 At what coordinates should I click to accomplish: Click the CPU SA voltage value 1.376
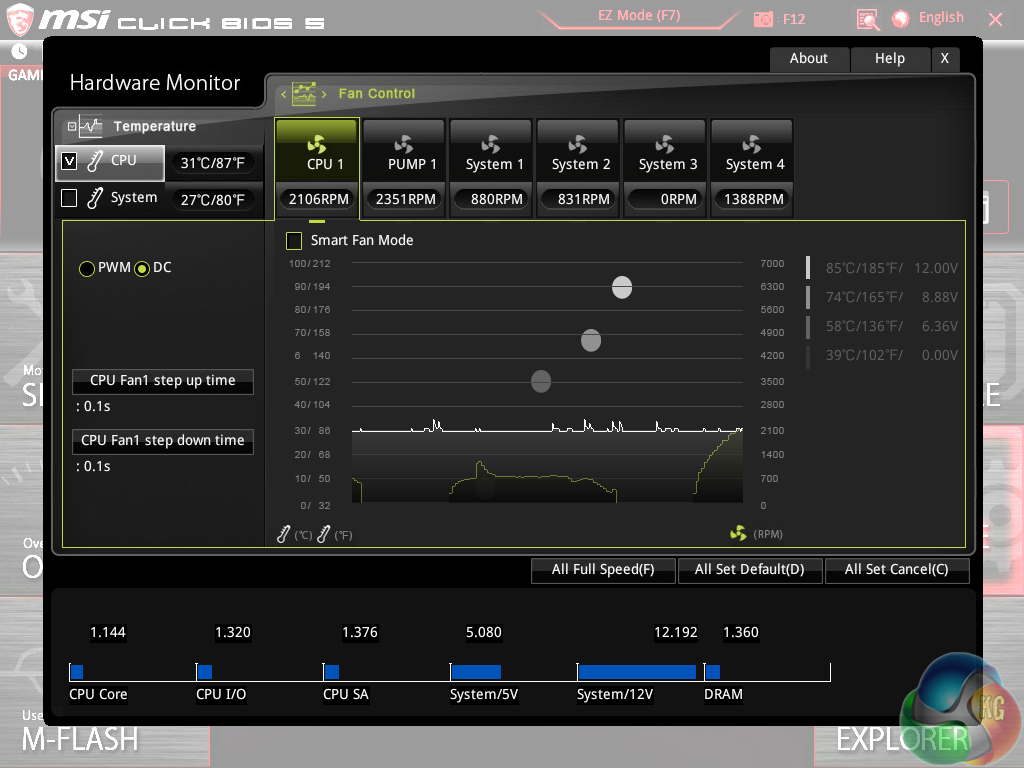pos(360,633)
